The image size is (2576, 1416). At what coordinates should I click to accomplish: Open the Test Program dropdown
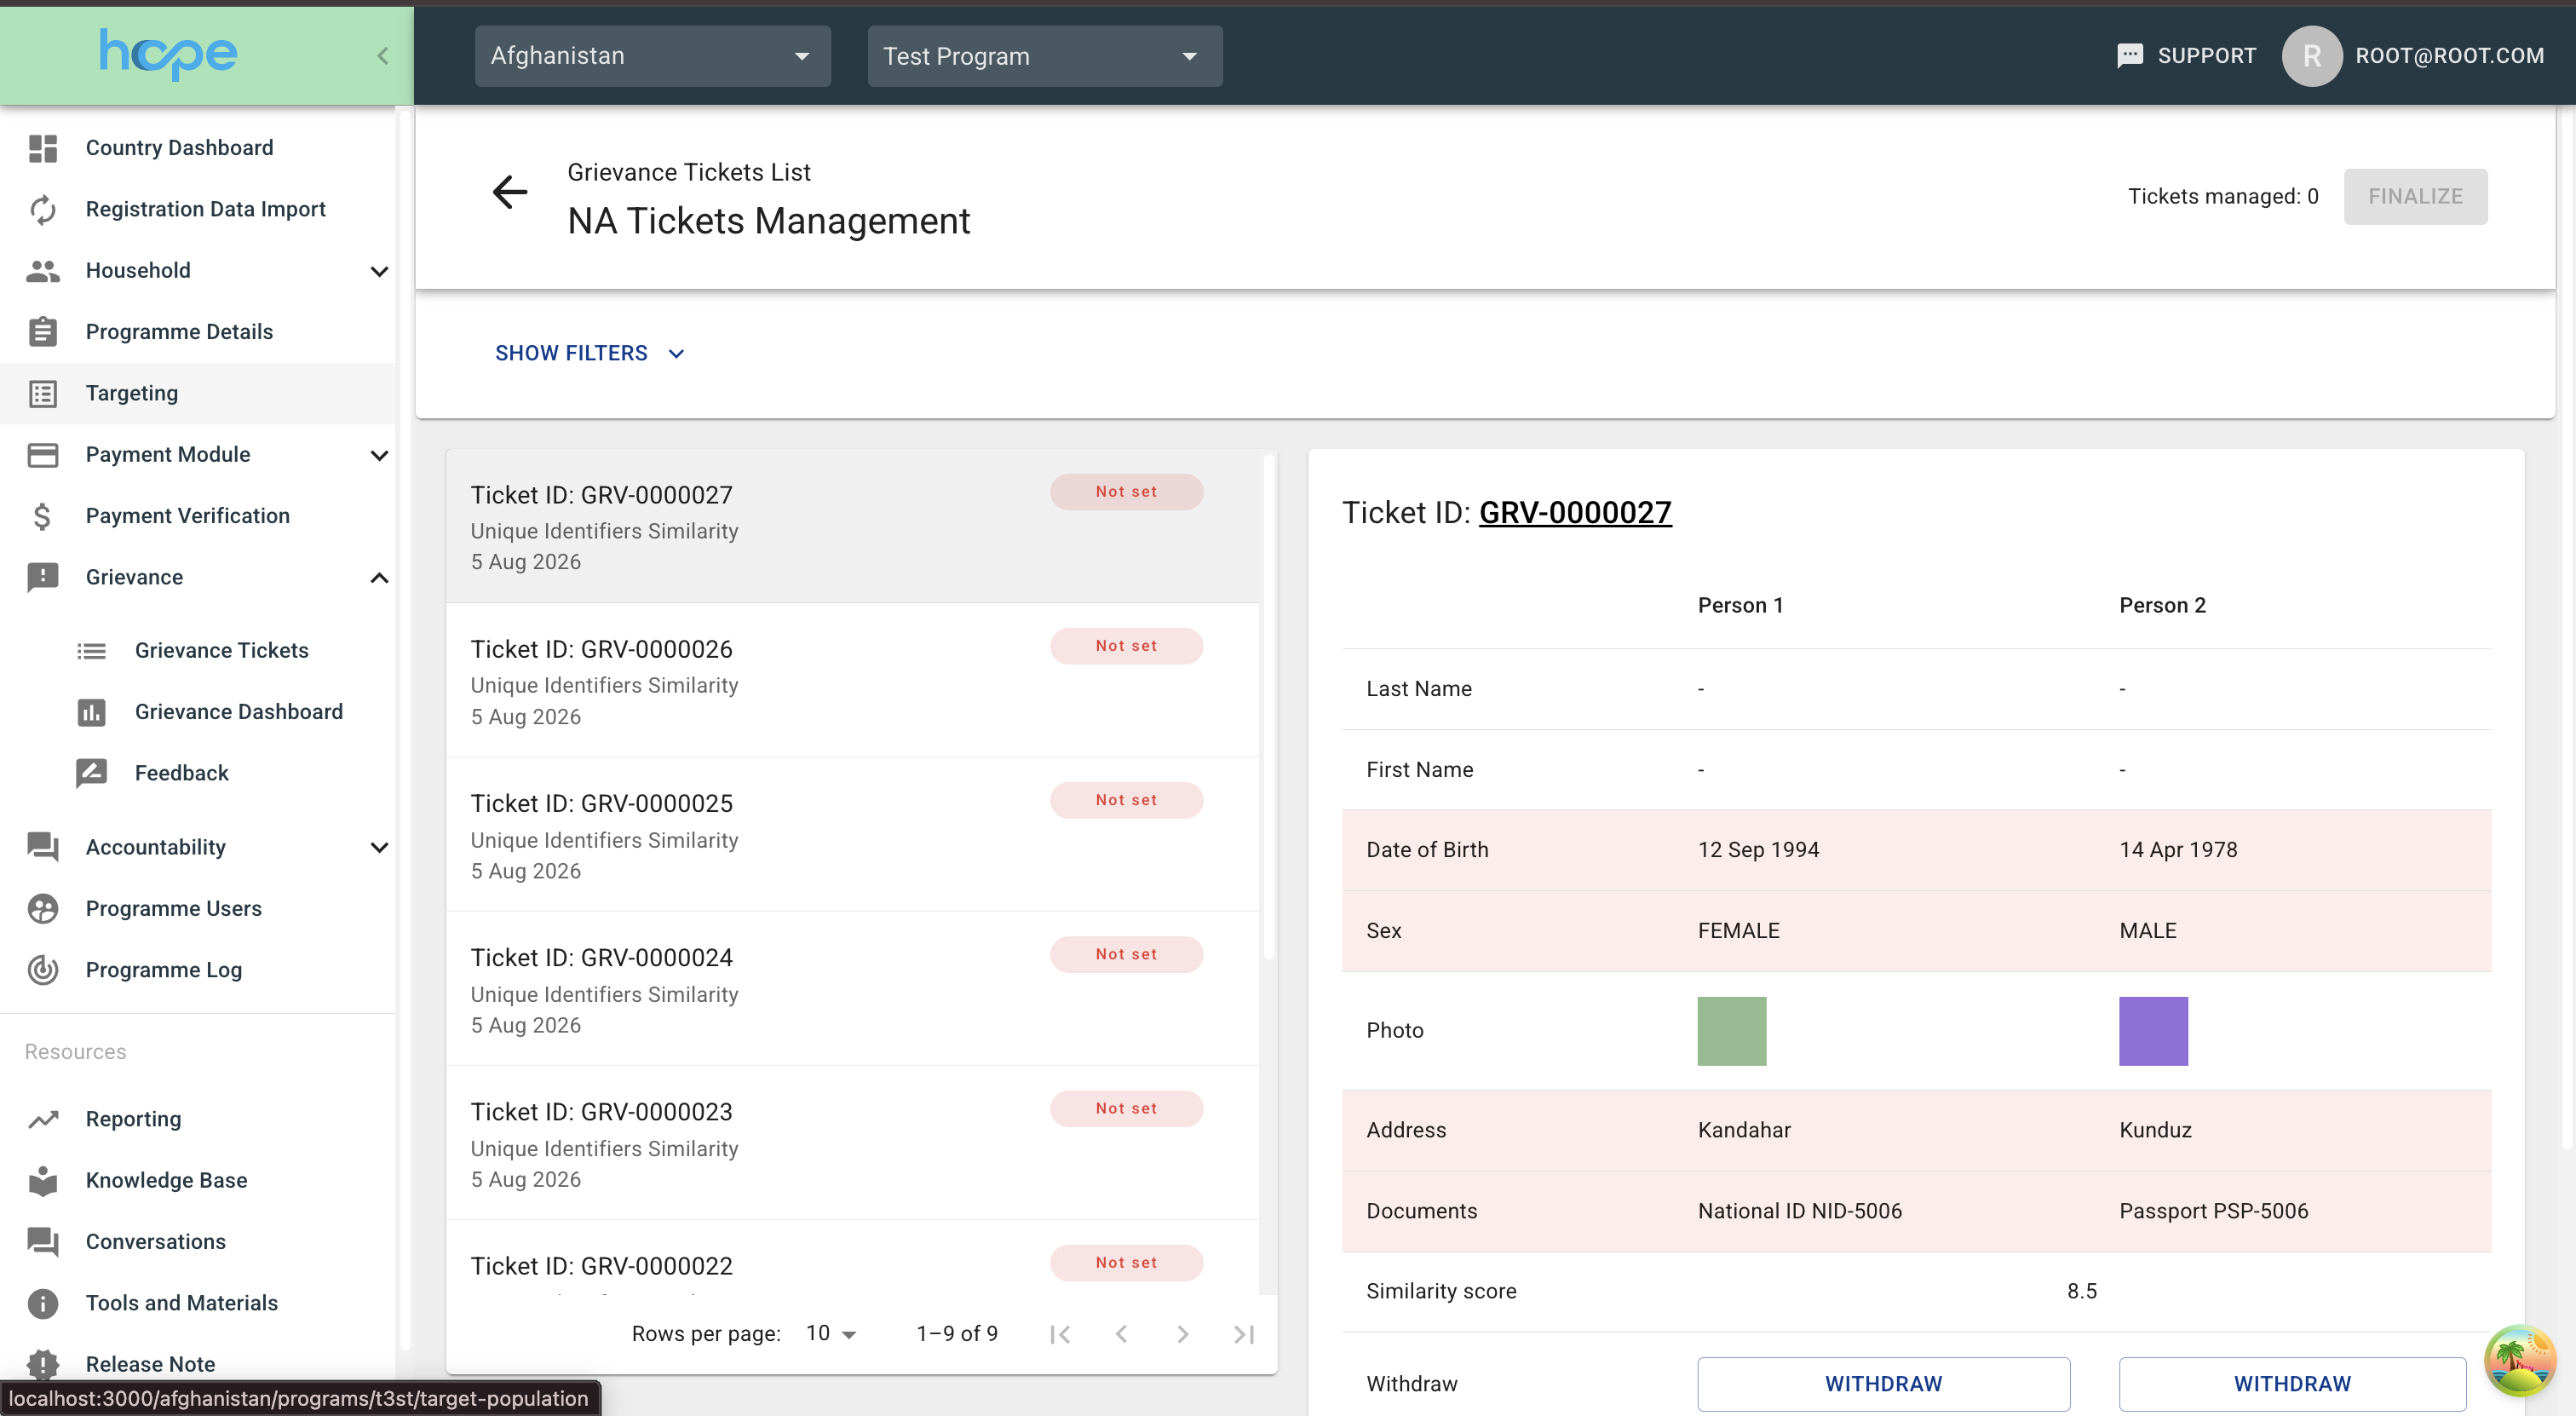(x=1045, y=56)
